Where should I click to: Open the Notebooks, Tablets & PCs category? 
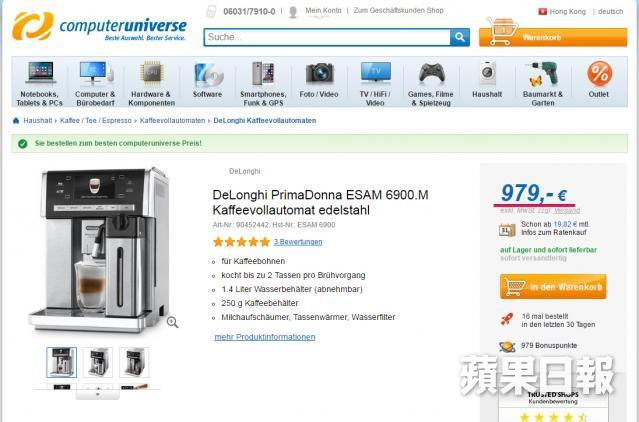pyautogui.click(x=40, y=84)
